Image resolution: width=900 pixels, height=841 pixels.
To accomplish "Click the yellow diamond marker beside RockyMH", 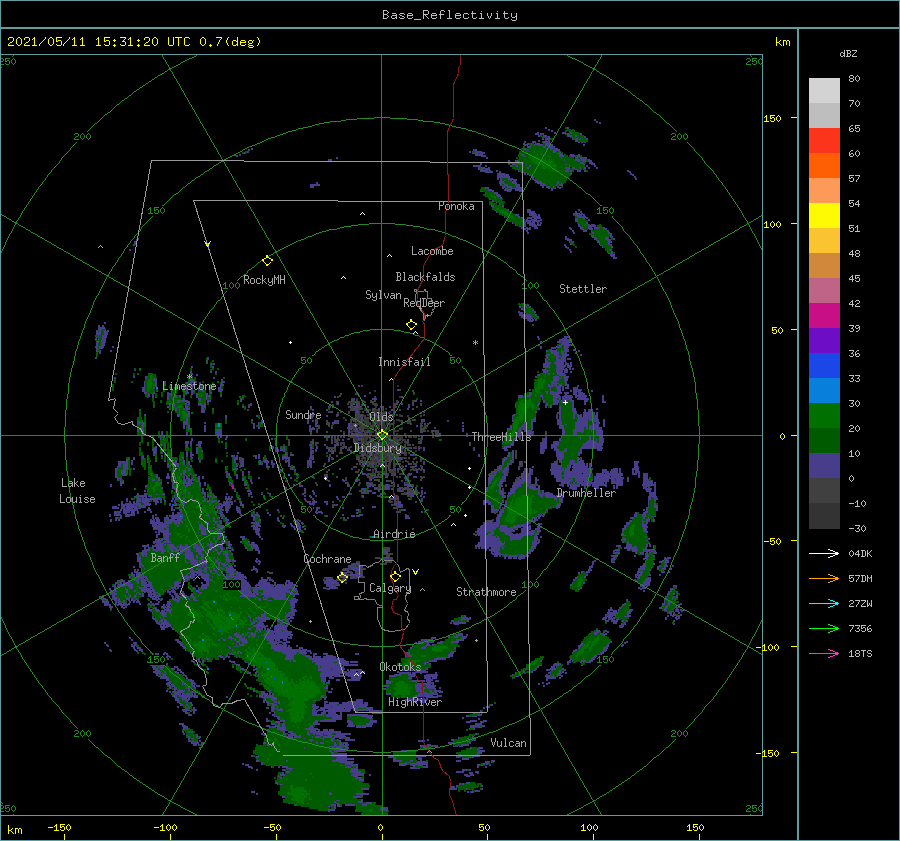I will tap(267, 261).
